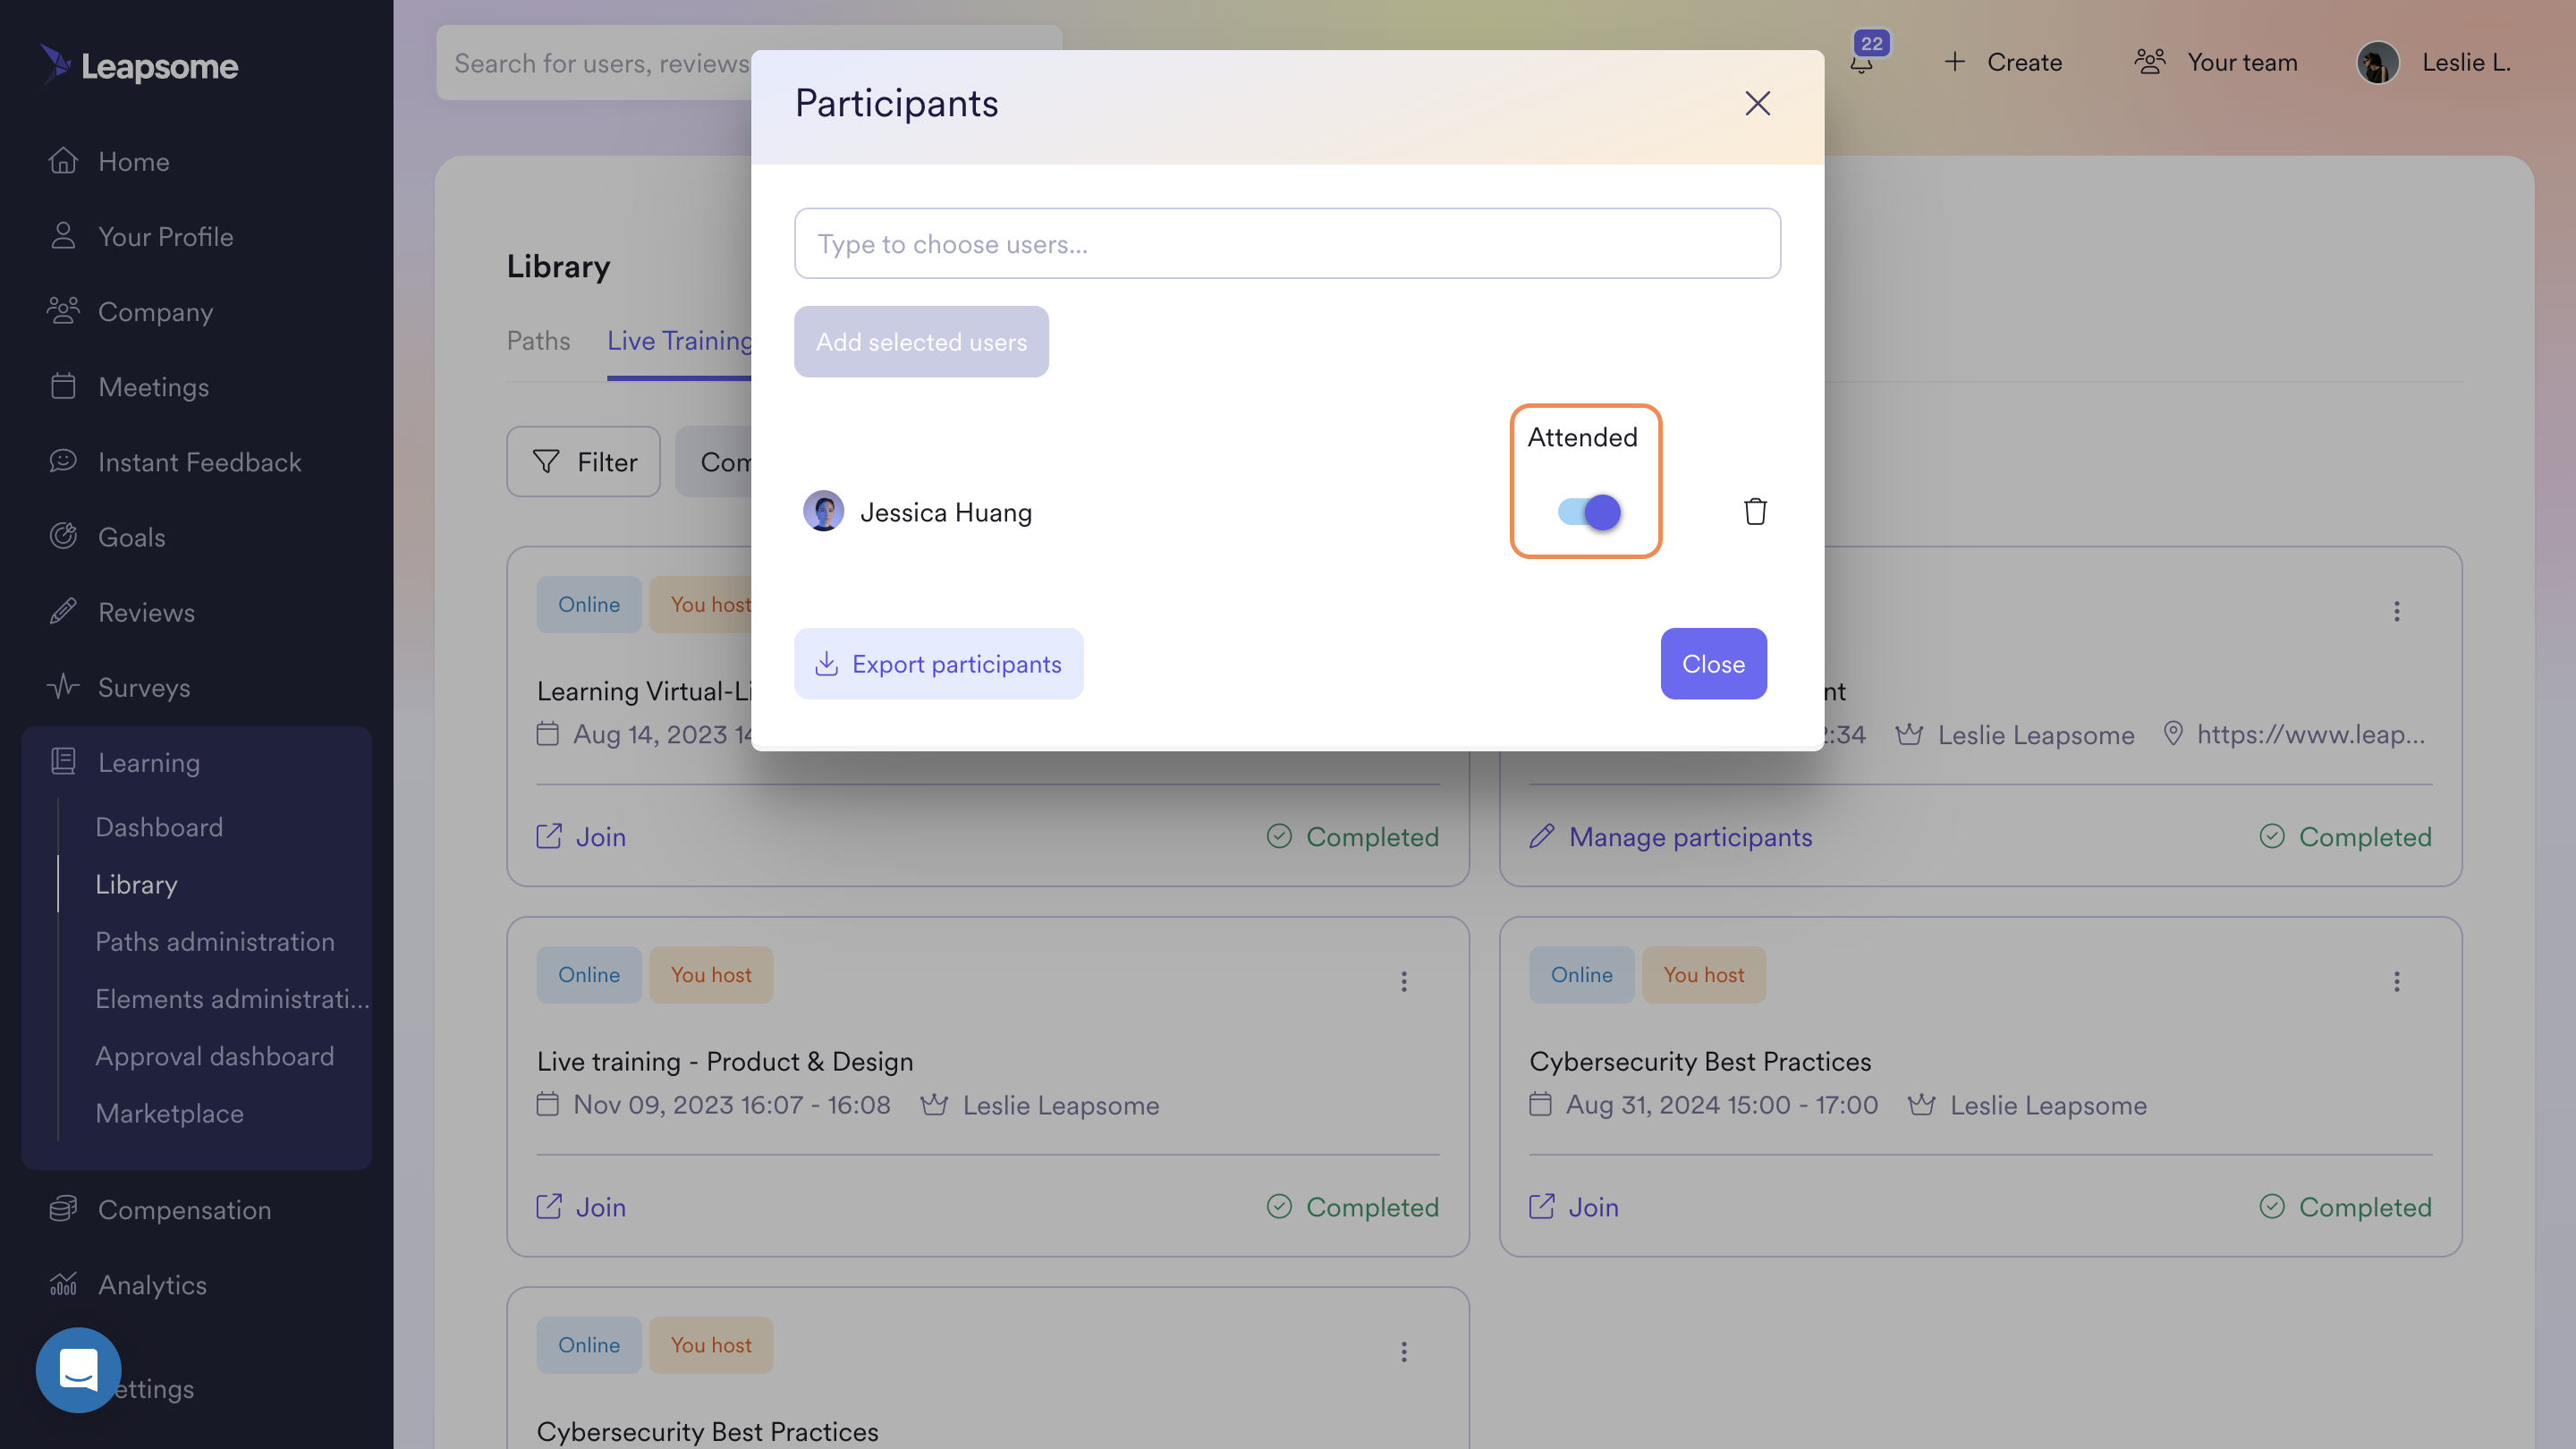2576x1449 pixels.
Task: Click the pencil icon beside Manage participants
Action: (x=1541, y=835)
